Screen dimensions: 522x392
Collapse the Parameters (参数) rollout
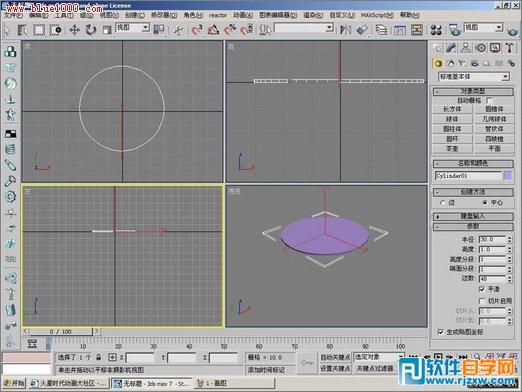tap(473, 226)
